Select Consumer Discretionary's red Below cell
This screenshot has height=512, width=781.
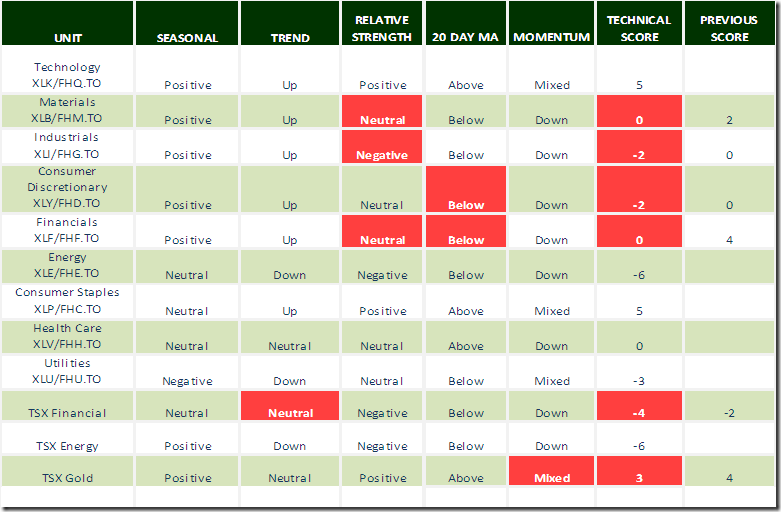(466, 190)
